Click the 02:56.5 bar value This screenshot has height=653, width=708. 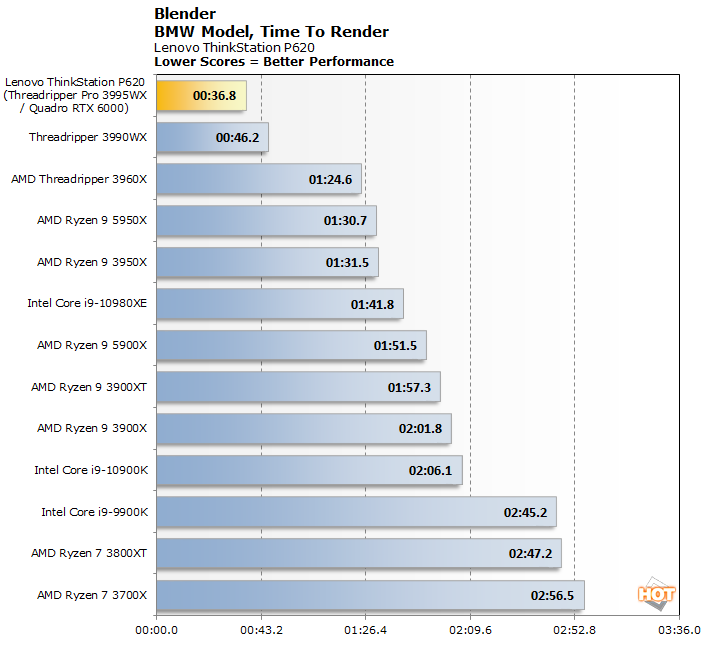552,596
